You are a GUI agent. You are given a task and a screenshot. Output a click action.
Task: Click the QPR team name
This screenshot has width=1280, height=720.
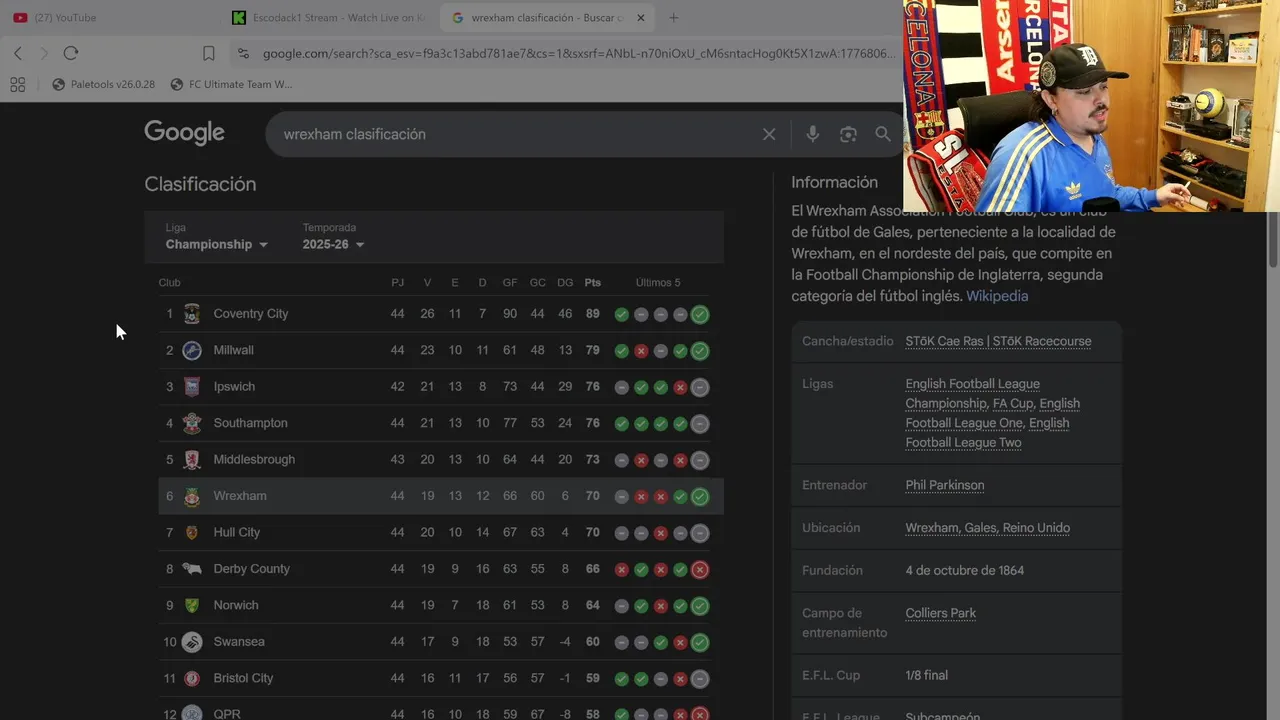227,714
